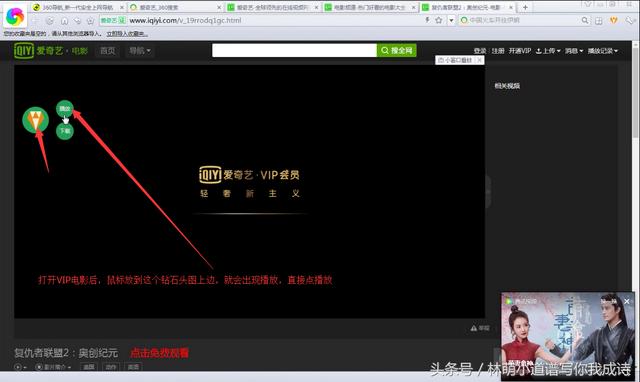Click the 相关视频 related videos heading
The width and height of the screenshot is (640, 382).
(507, 86)
